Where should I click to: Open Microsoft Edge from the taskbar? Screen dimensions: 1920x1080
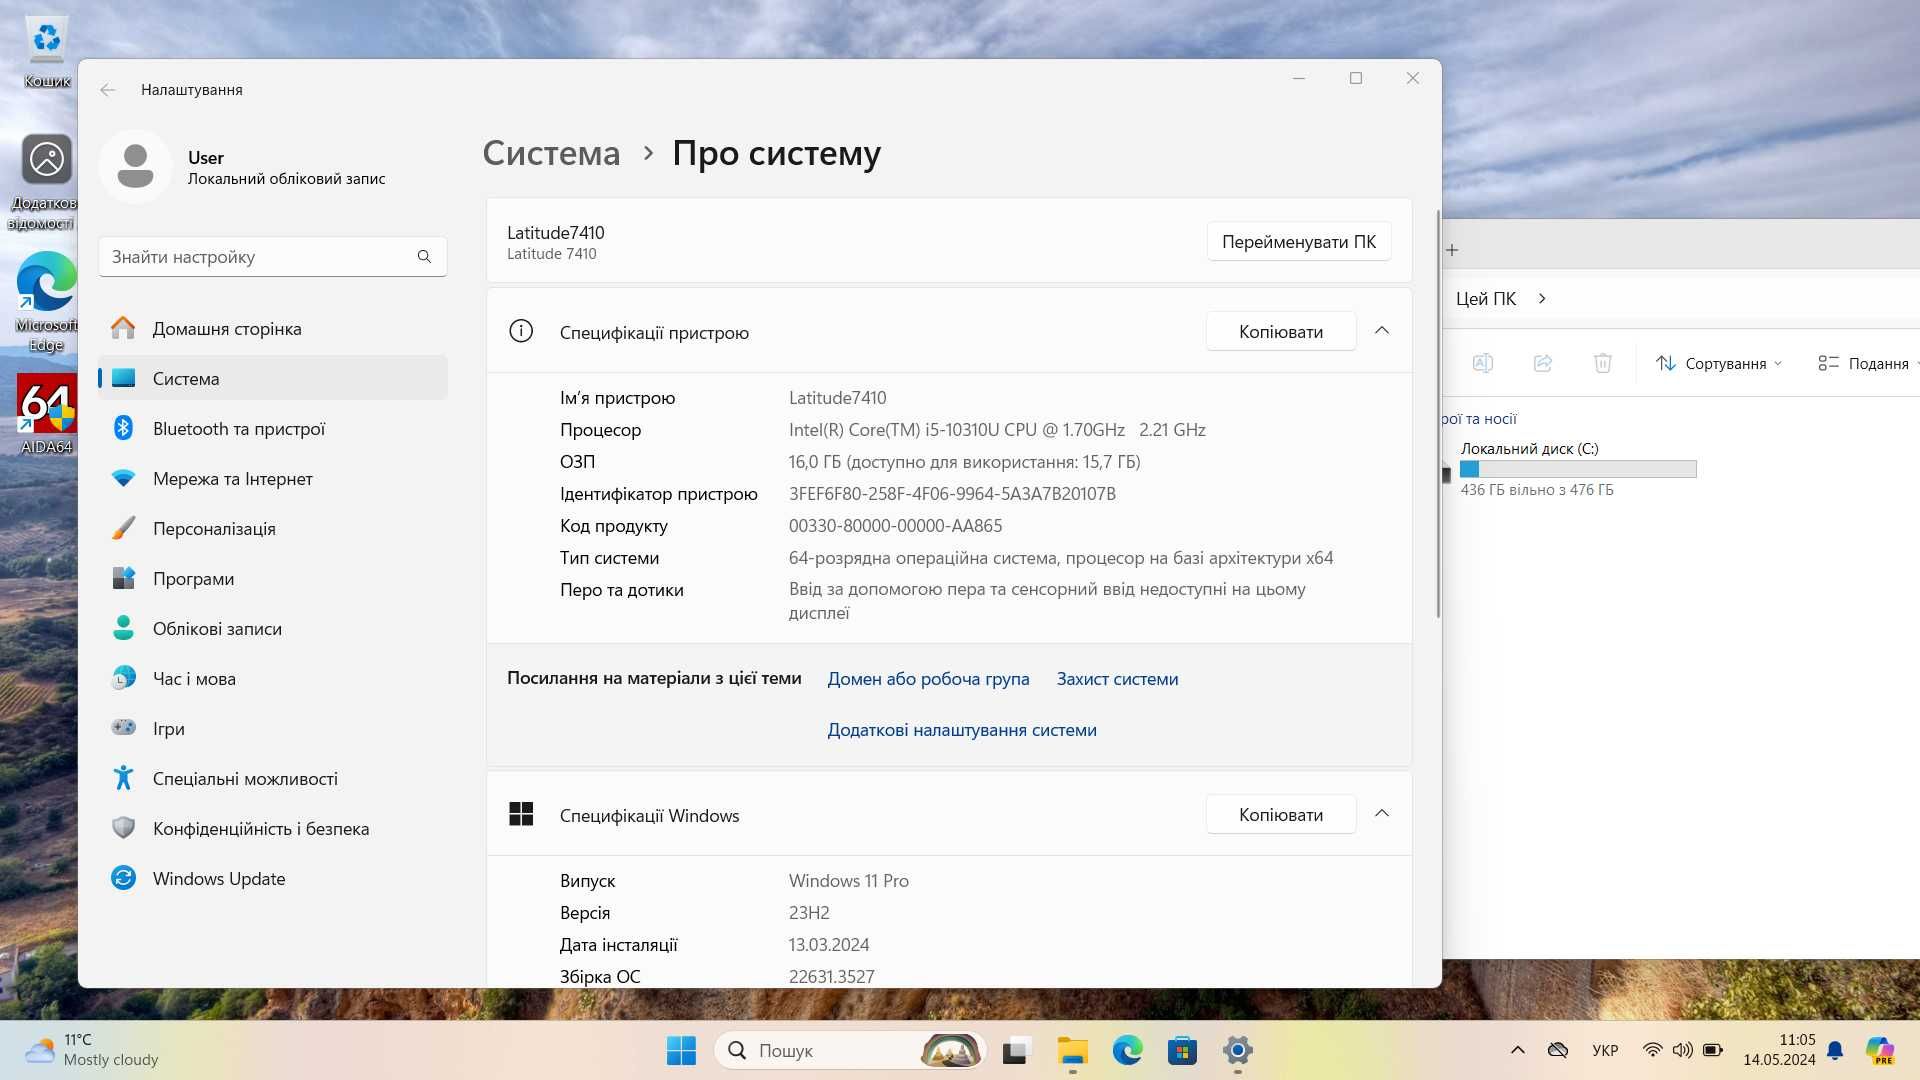coord(1127,1050)
